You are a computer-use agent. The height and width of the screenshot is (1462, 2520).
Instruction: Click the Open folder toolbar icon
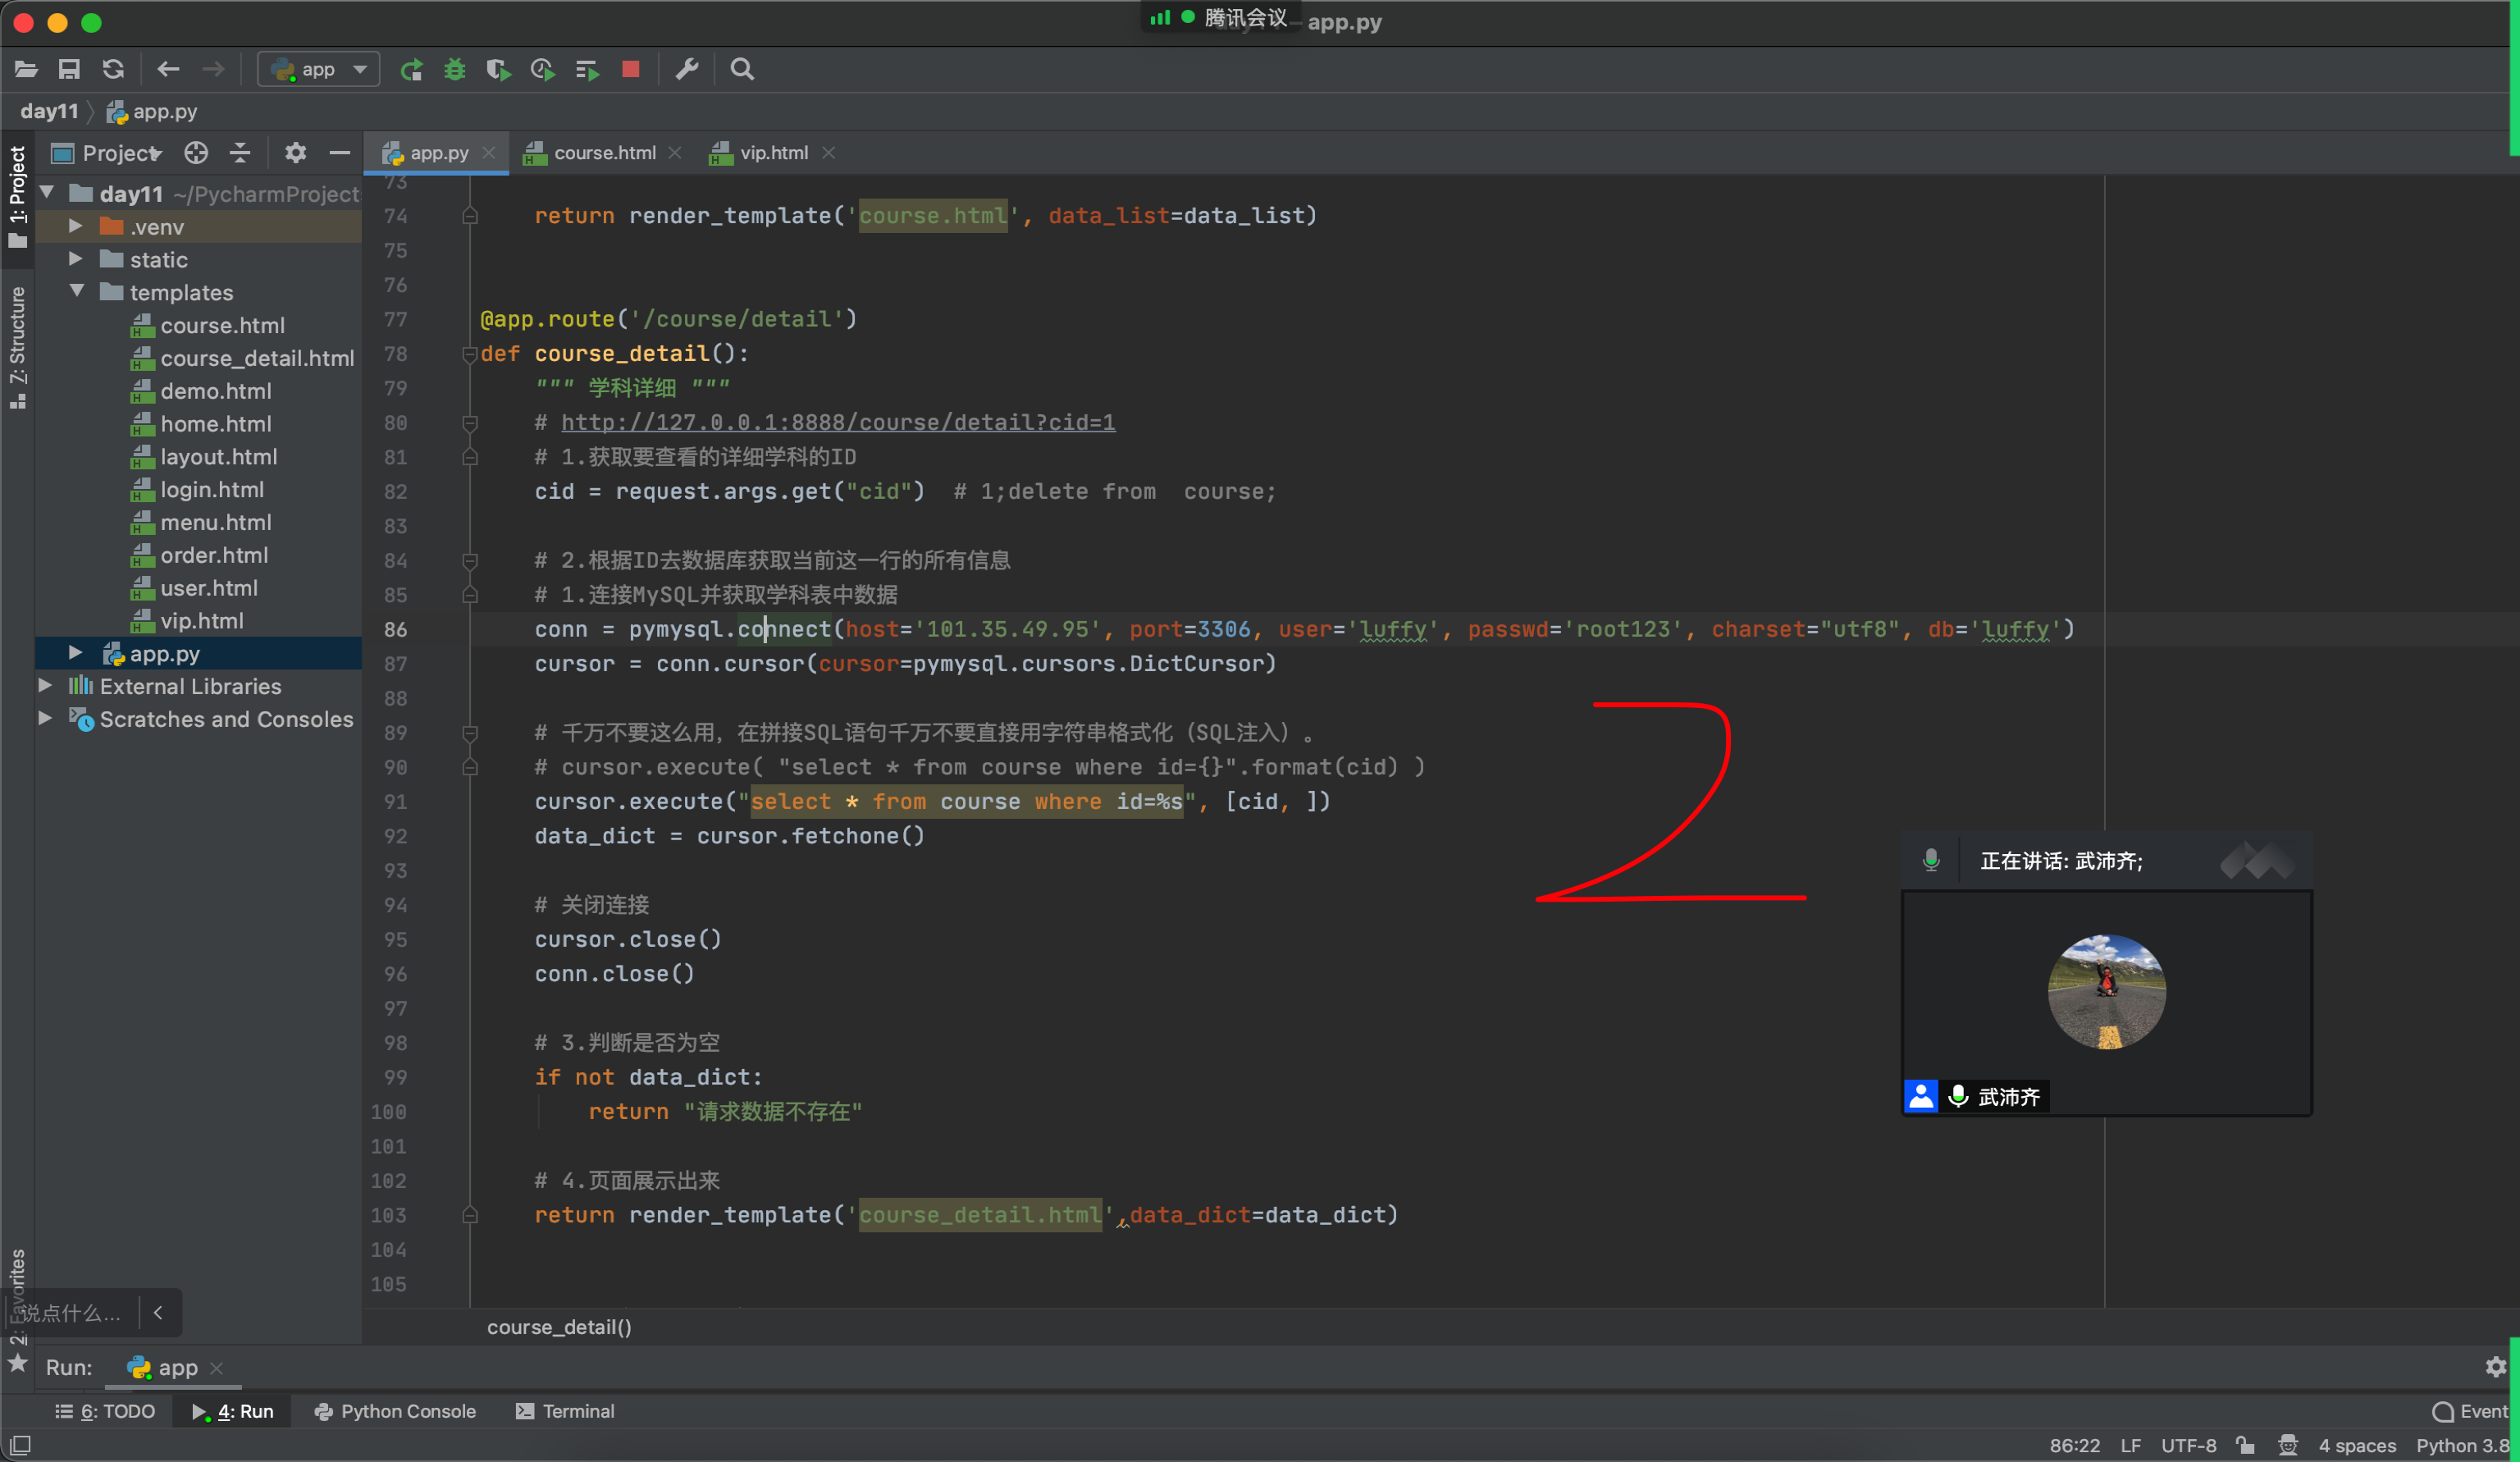tap(26, 69)
